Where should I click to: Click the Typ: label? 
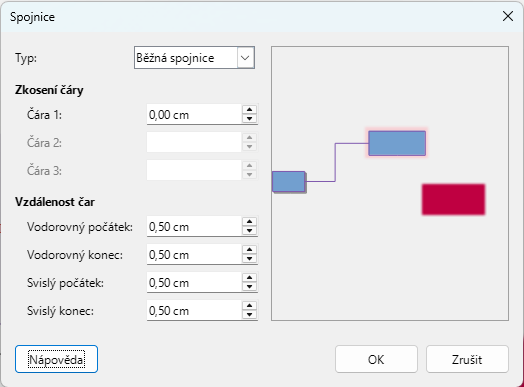[26, 58]
